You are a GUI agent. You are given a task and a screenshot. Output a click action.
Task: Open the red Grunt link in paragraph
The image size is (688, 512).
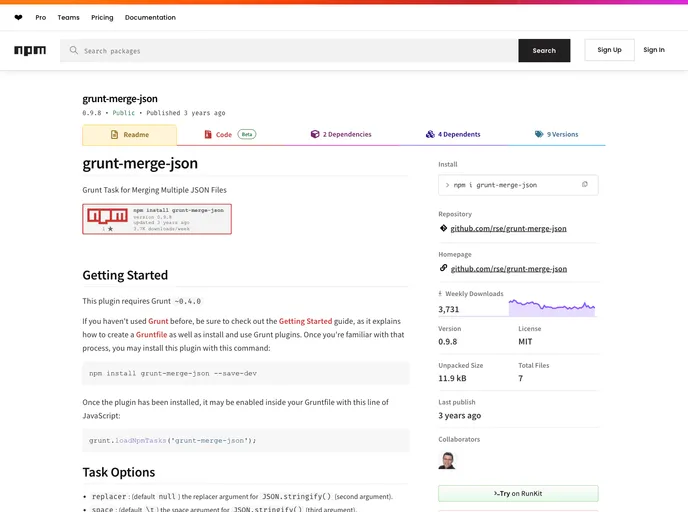point(158,321)
